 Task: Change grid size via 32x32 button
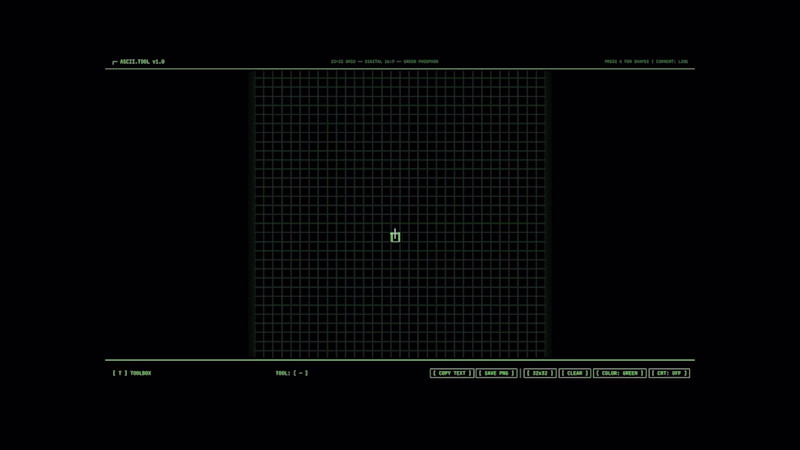pos(540,373)
